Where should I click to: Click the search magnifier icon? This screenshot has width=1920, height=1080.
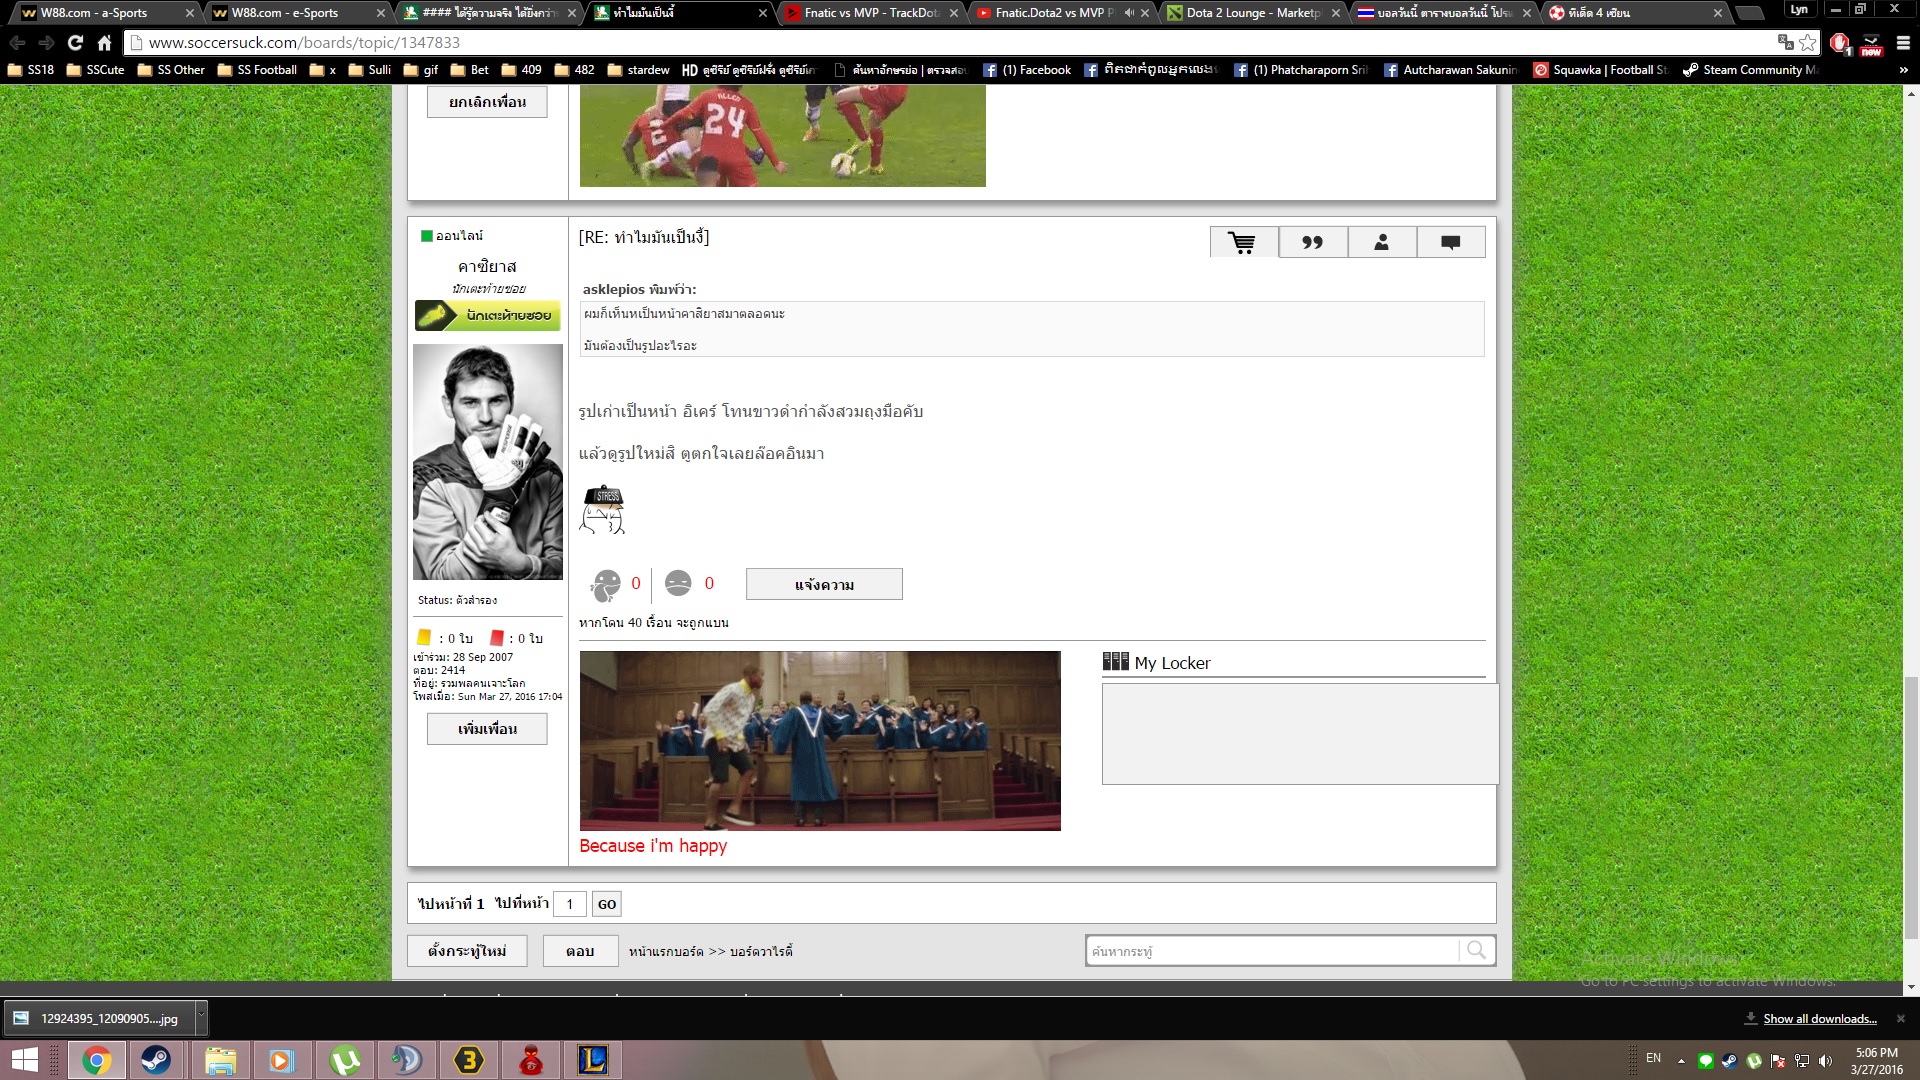pyautogui.click(x=1476, y=951)
